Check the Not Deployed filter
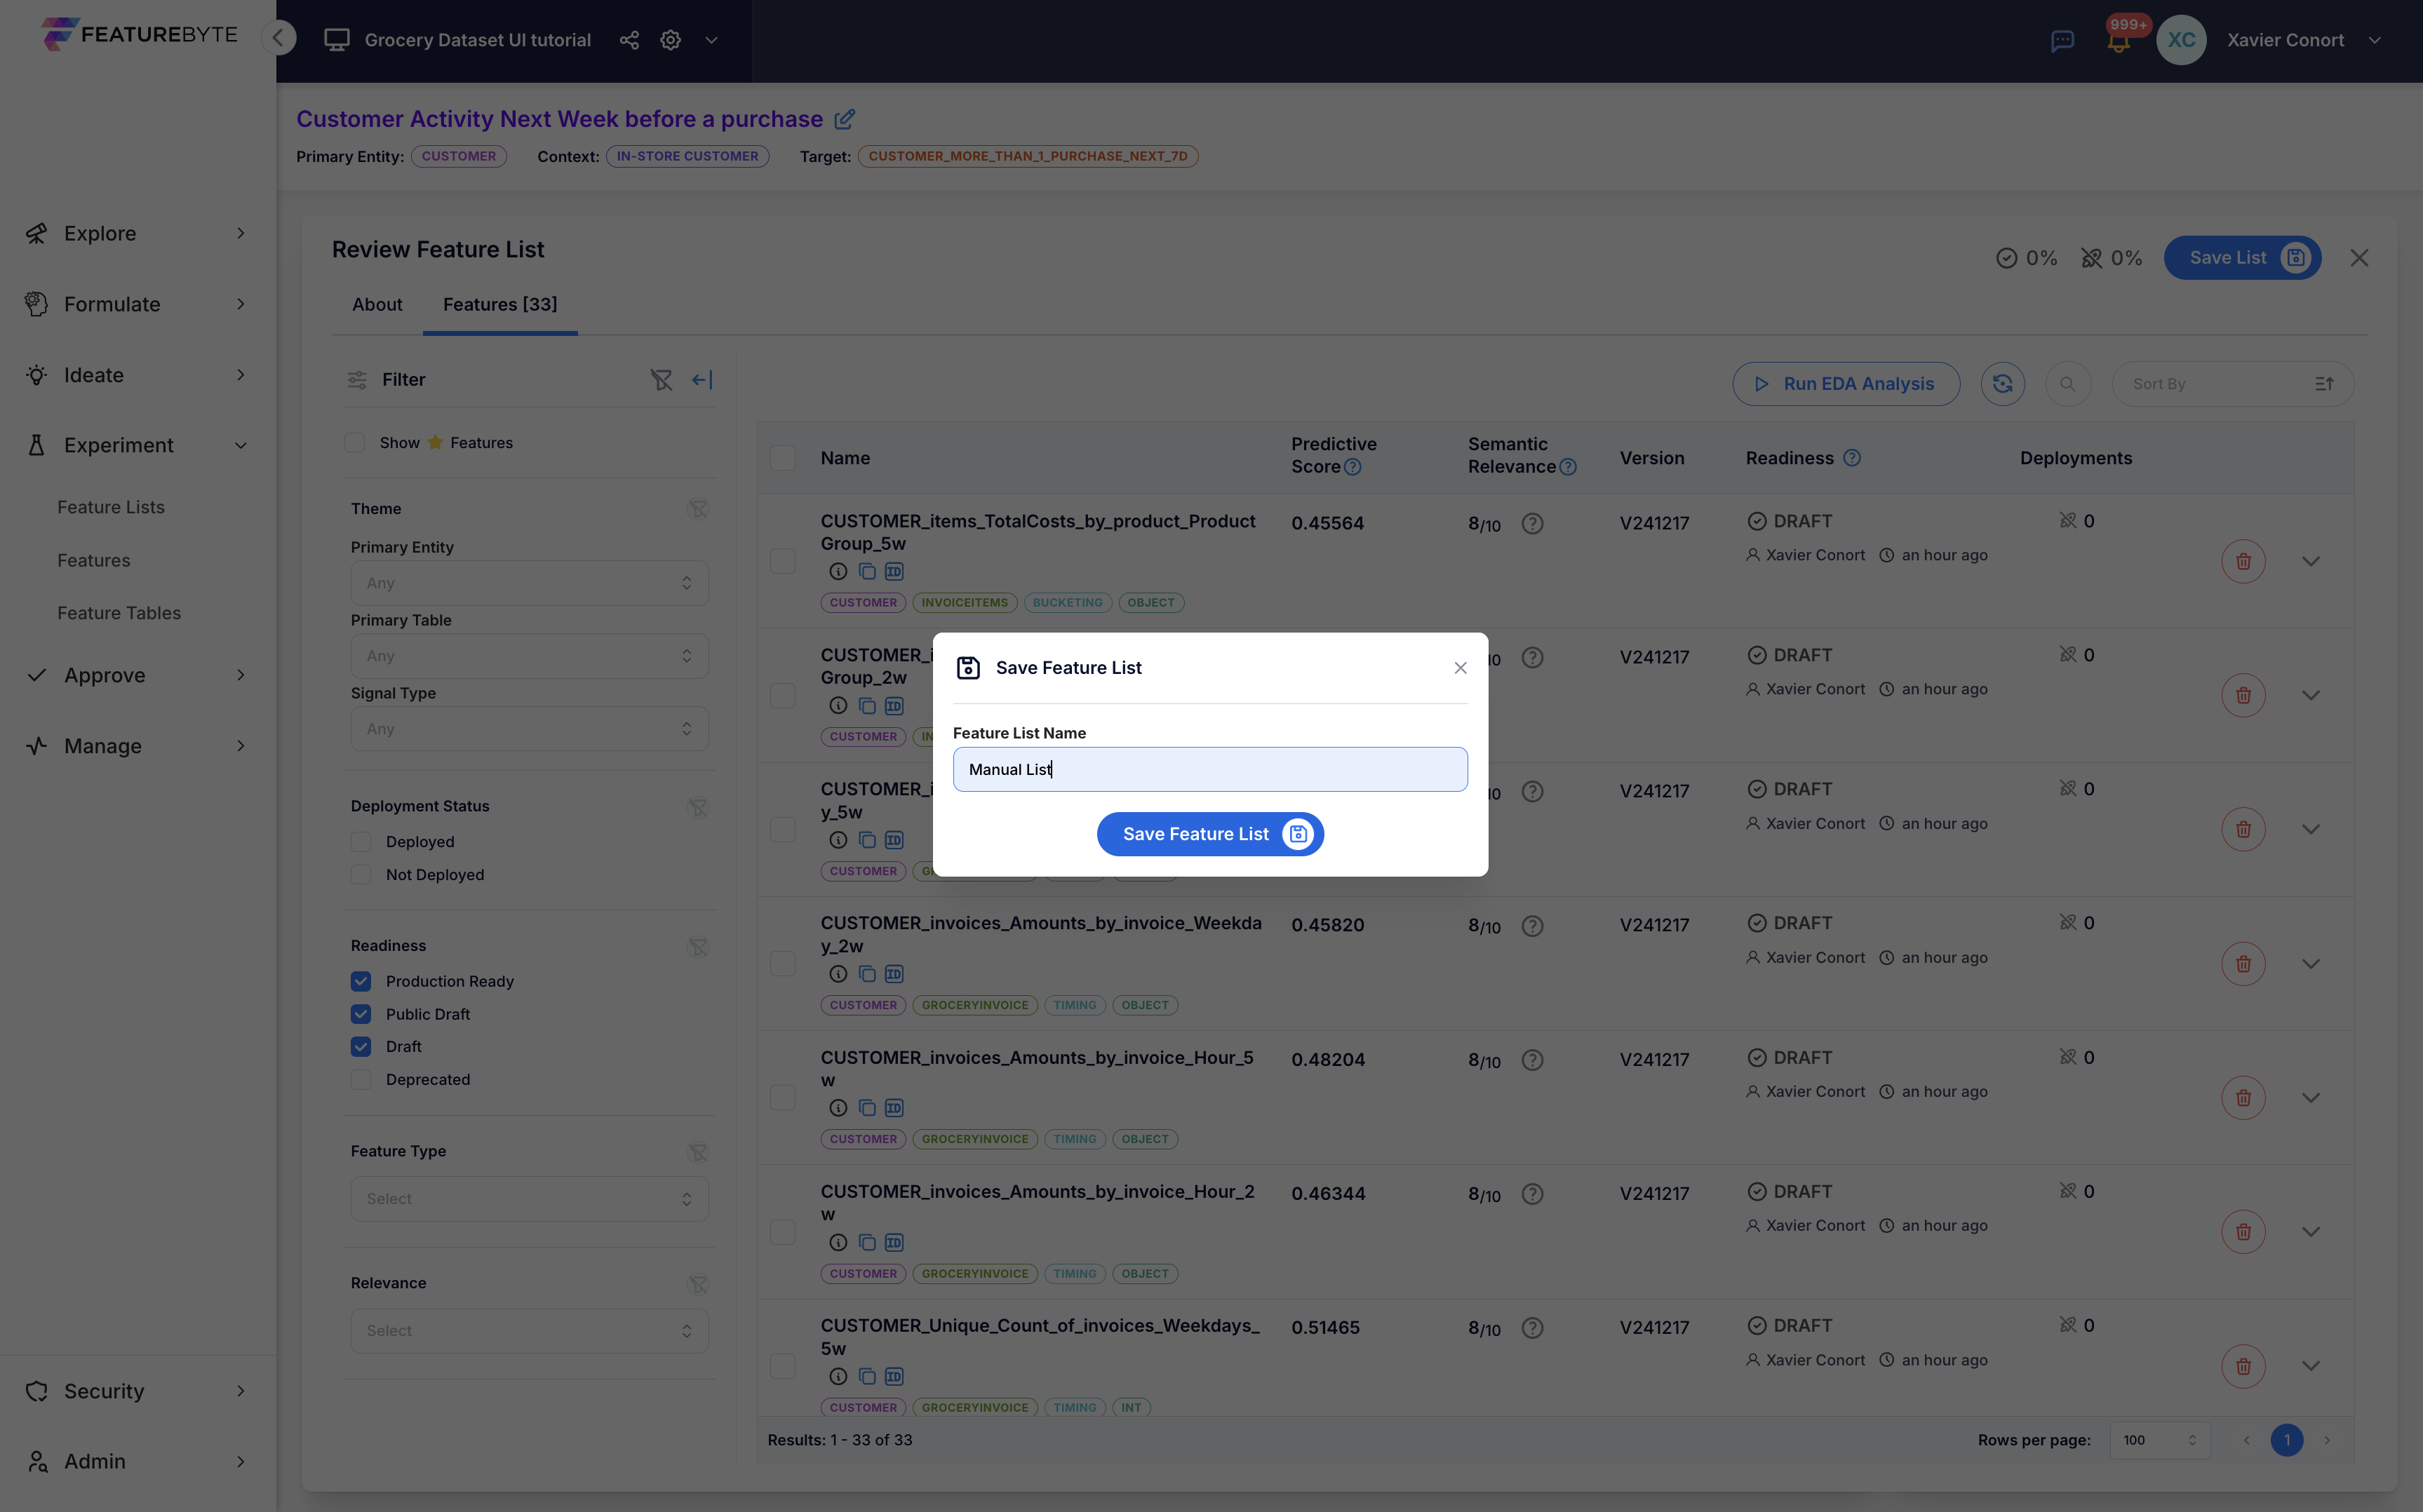2423x1512 pixels. pyautogui.click(x=361, y=875)
